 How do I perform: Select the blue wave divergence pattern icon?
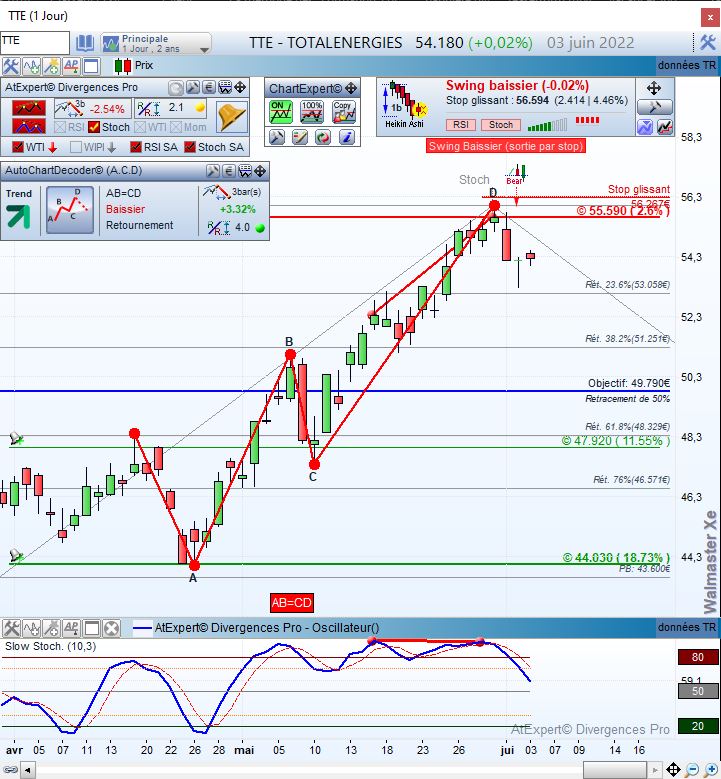[29, 126]
